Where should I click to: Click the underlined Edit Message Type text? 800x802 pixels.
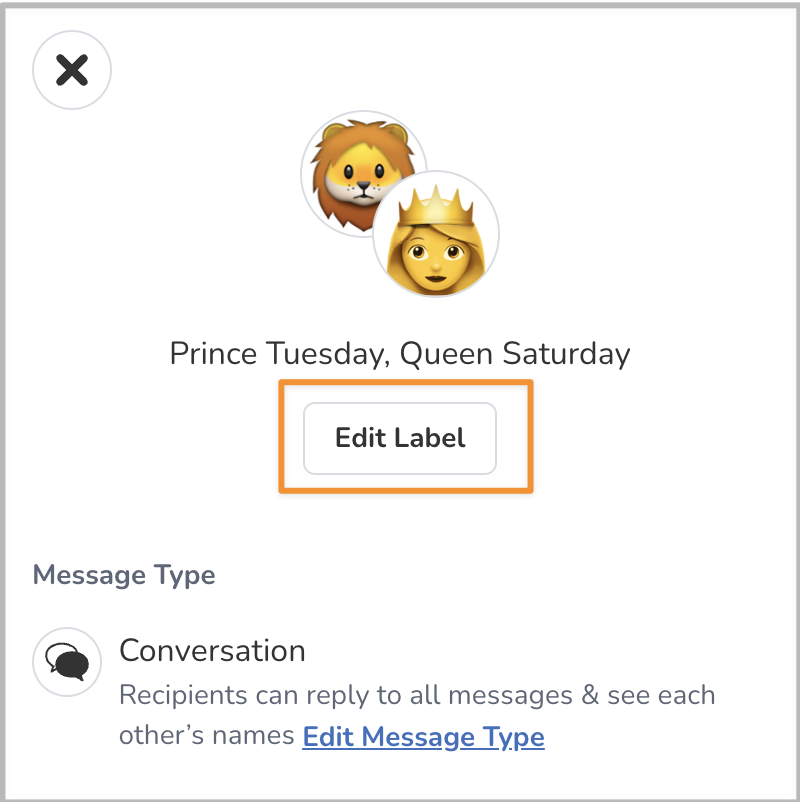(x=423, y=736)
